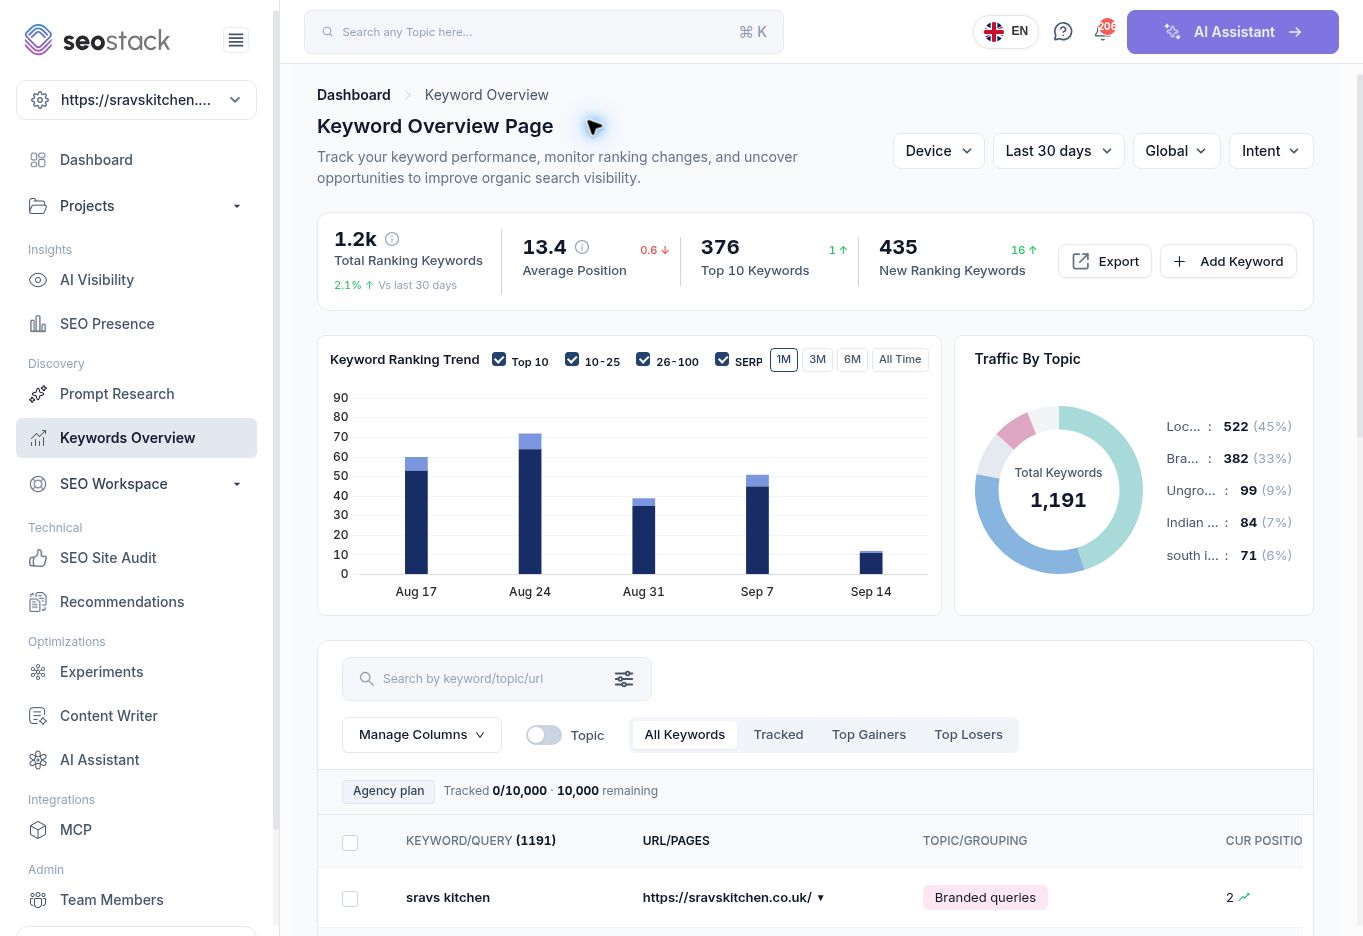This screenshot has width=1363, height=936.
Task: Open the AI Assistant purple button
Action: coord(1233,32)
